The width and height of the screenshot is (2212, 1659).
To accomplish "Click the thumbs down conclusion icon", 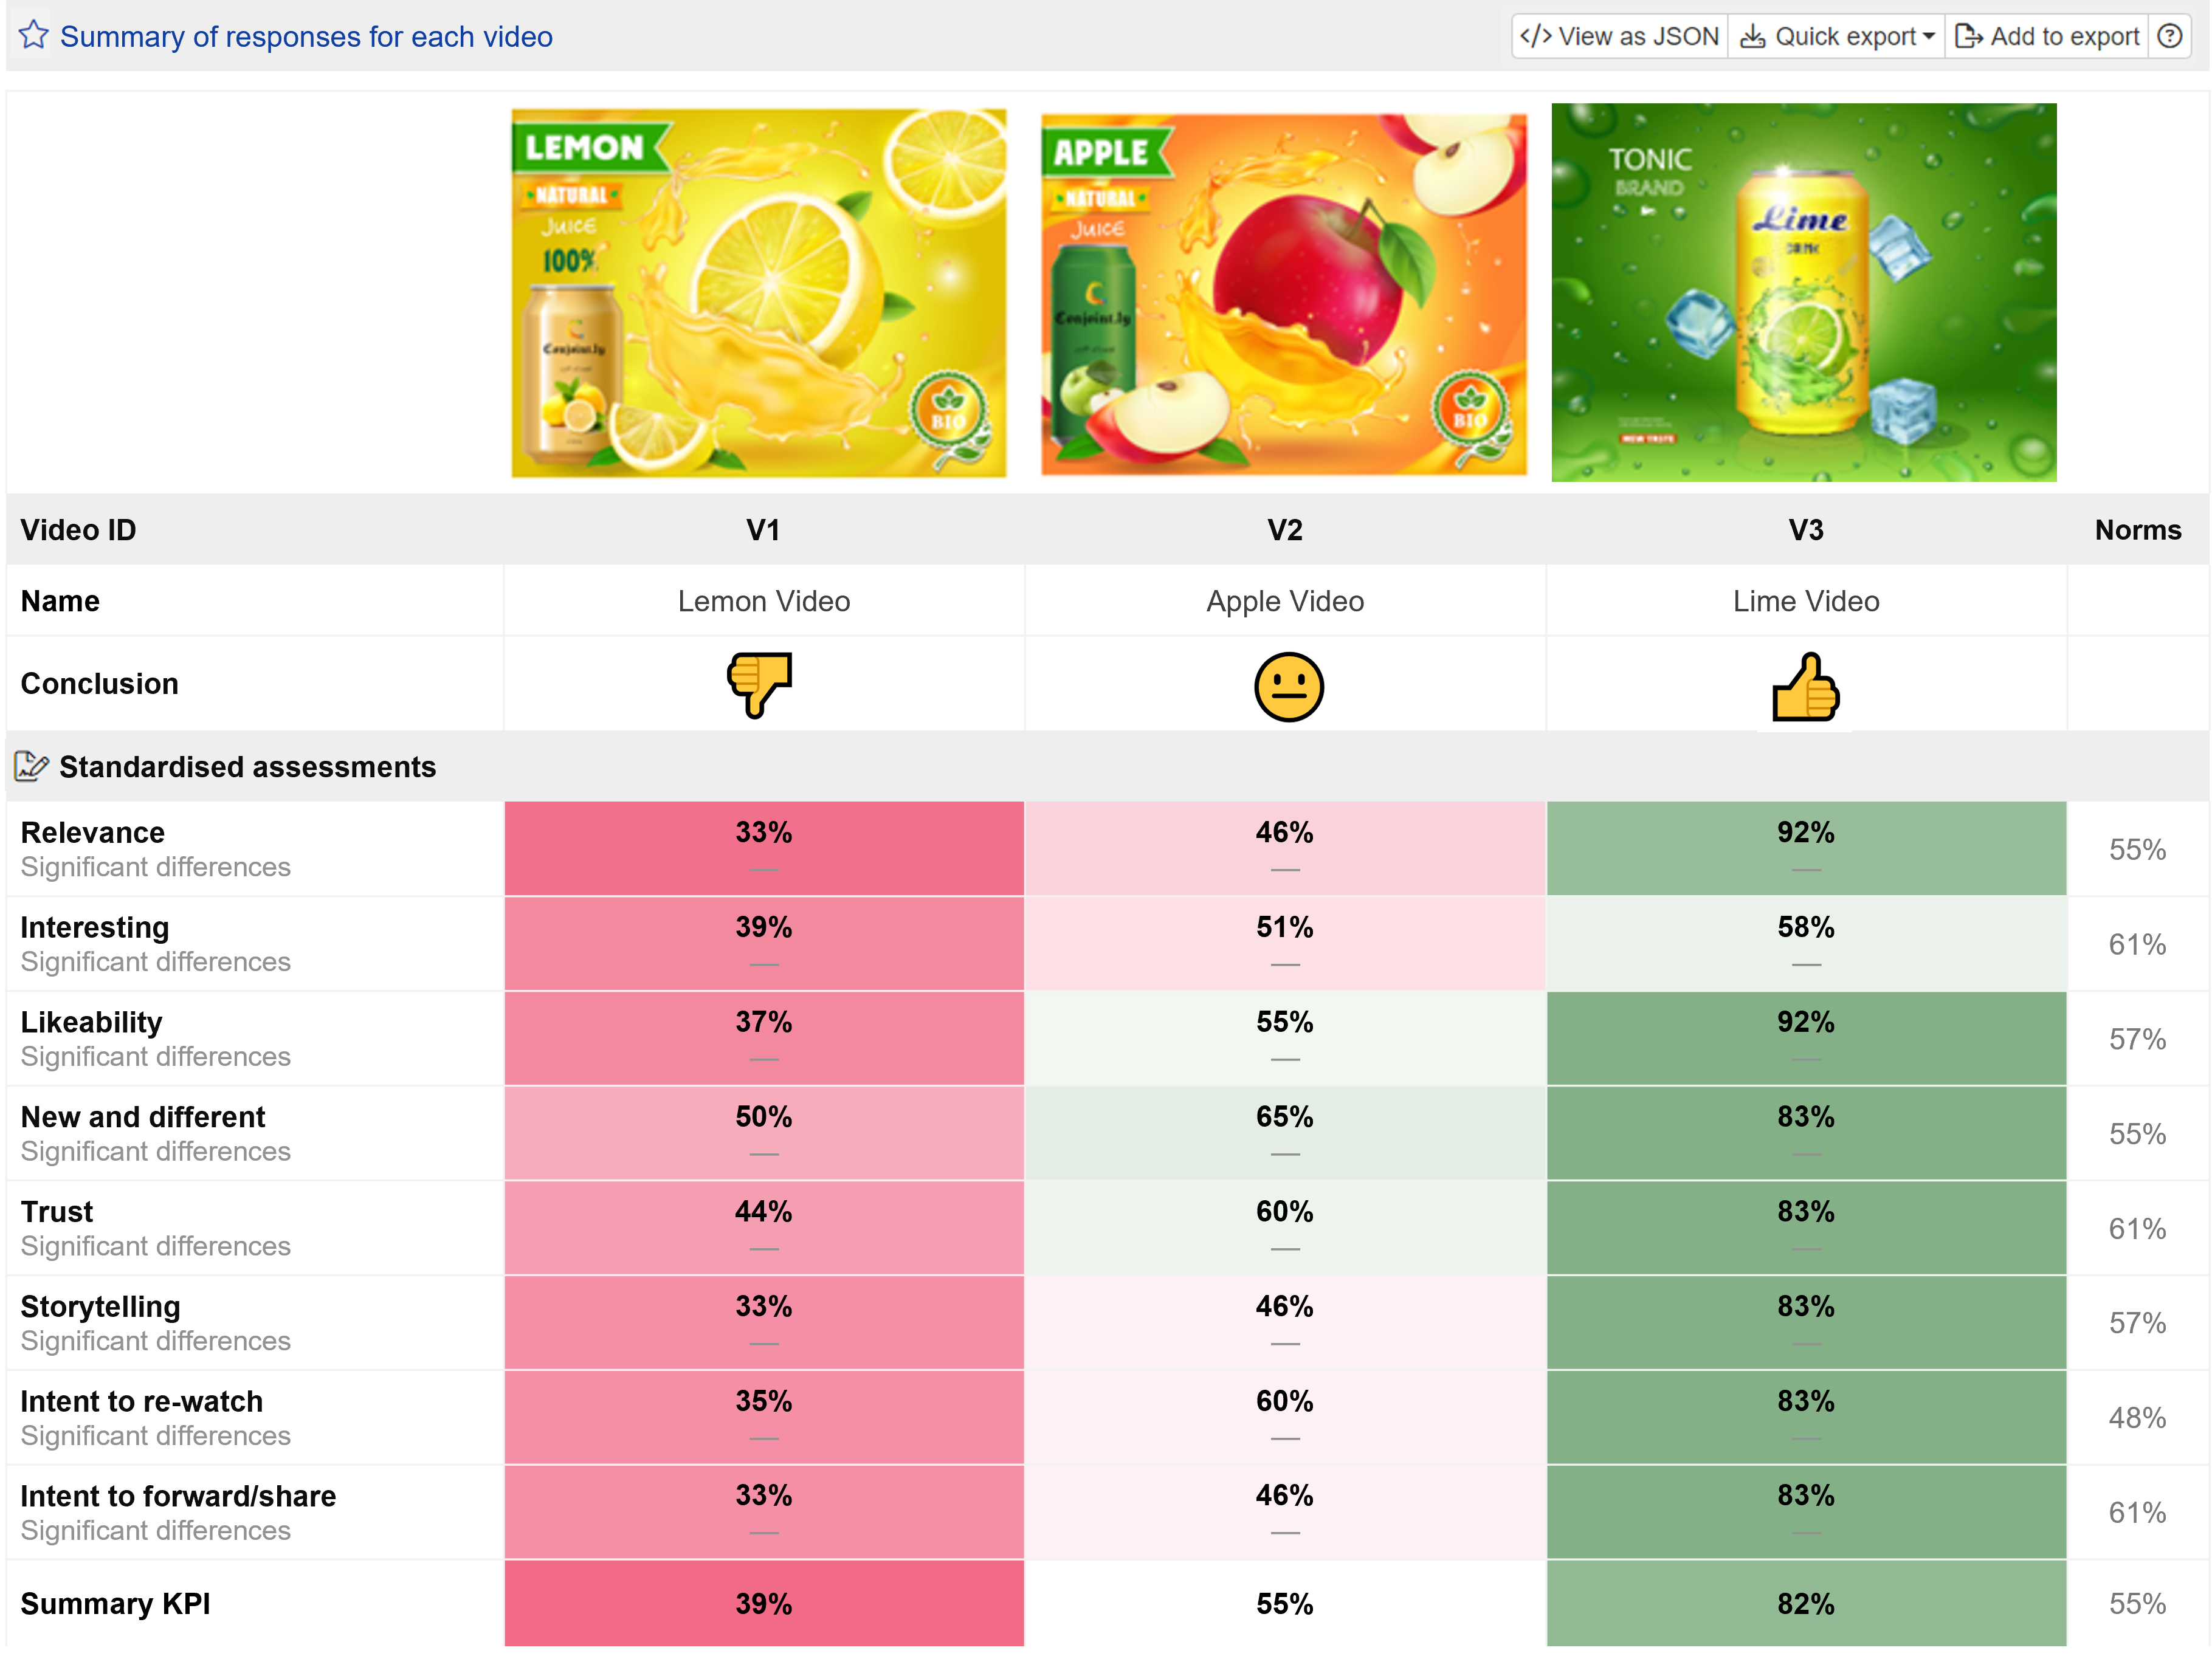I will coord(760,685).
